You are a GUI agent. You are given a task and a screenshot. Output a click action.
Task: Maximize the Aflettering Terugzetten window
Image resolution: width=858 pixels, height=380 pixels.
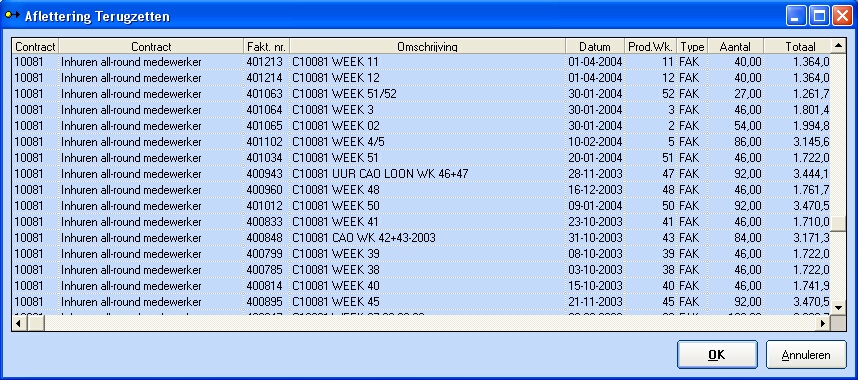click(x=820, y=16)
